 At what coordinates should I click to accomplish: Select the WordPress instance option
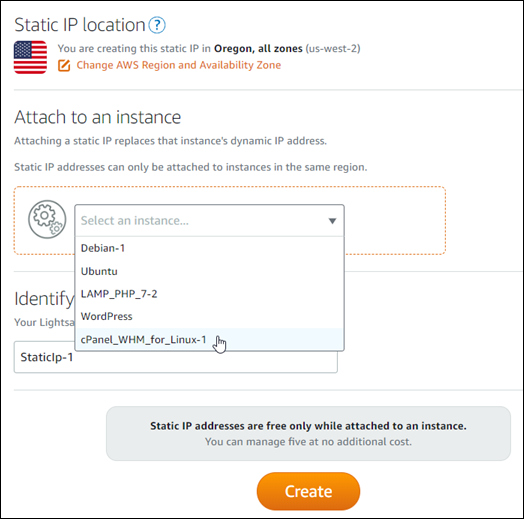[x=210, y=316]
